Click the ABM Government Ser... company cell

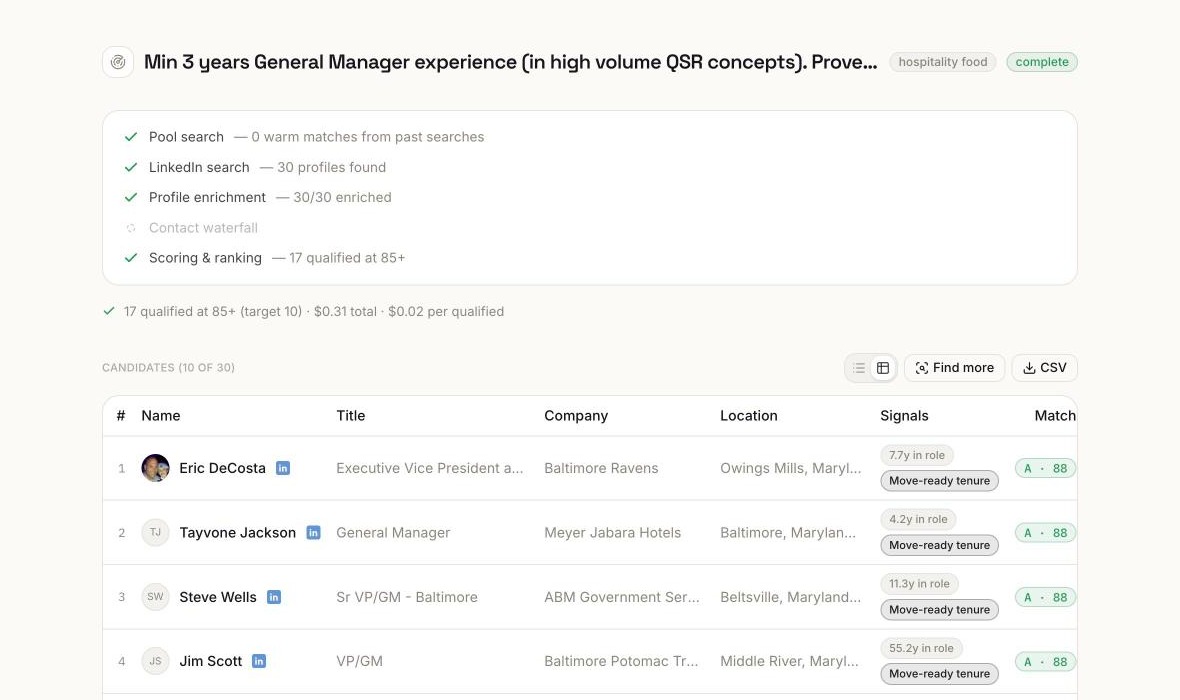622,597
